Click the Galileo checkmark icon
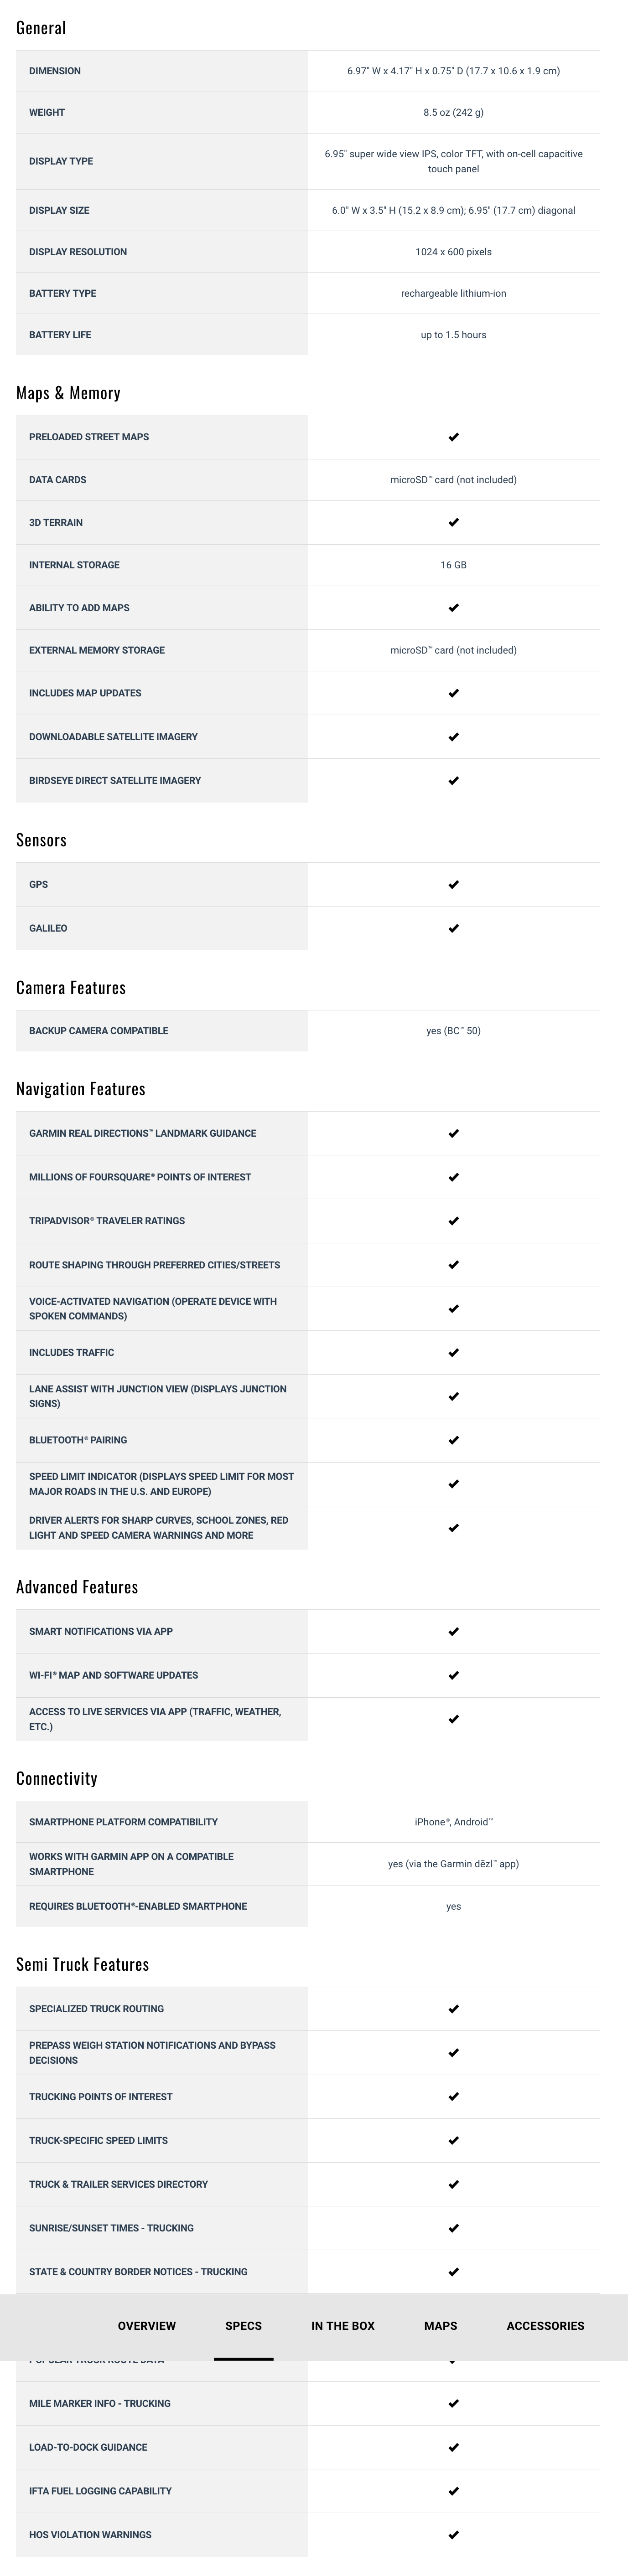 pyautogui.click(x=453, y=928)
